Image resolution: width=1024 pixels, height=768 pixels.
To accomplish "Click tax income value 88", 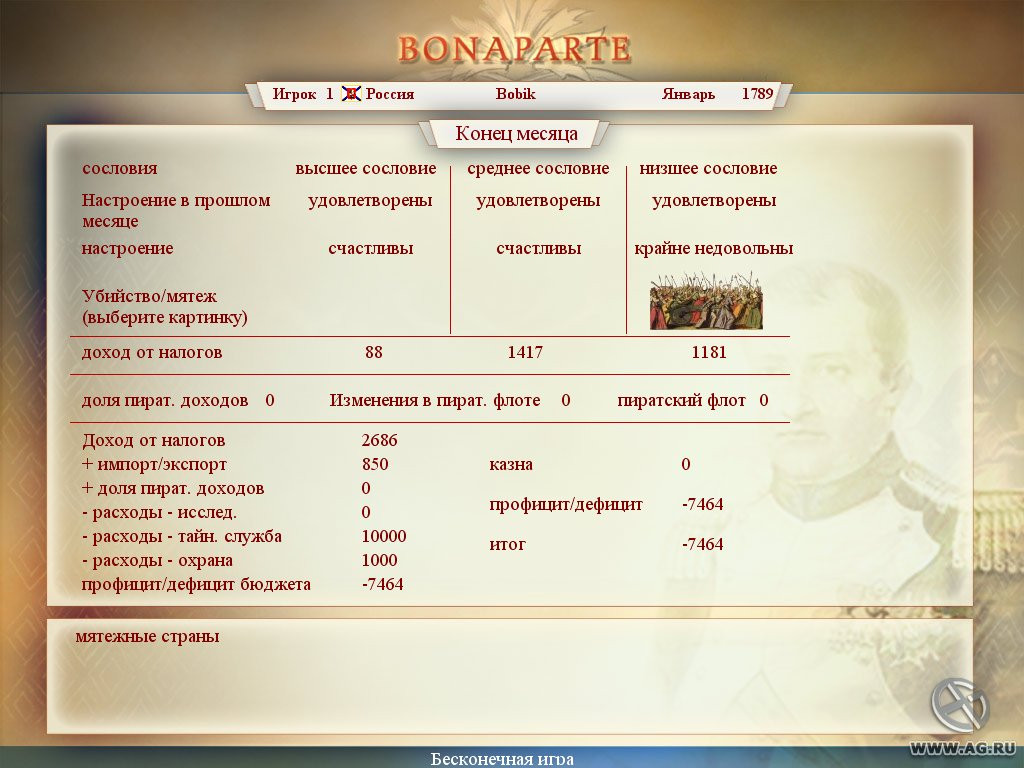I will (x=374, y=353).
